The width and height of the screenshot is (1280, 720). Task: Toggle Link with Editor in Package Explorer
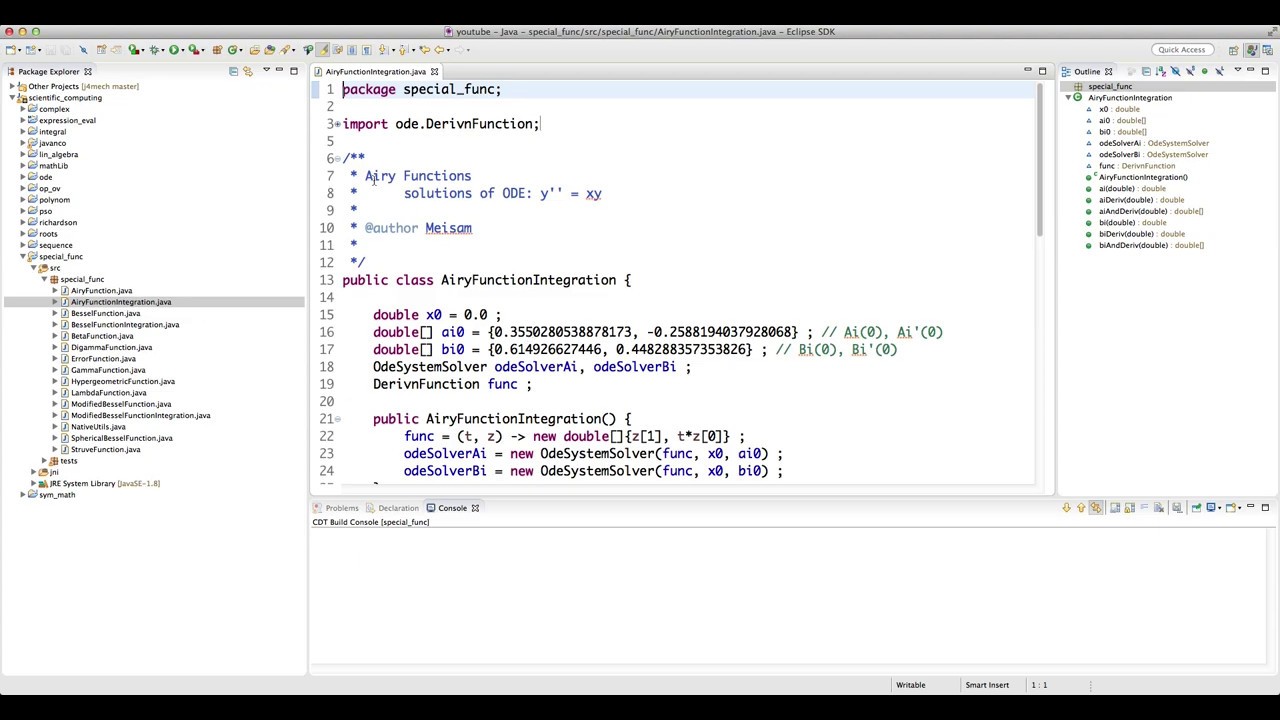point(248,71)
